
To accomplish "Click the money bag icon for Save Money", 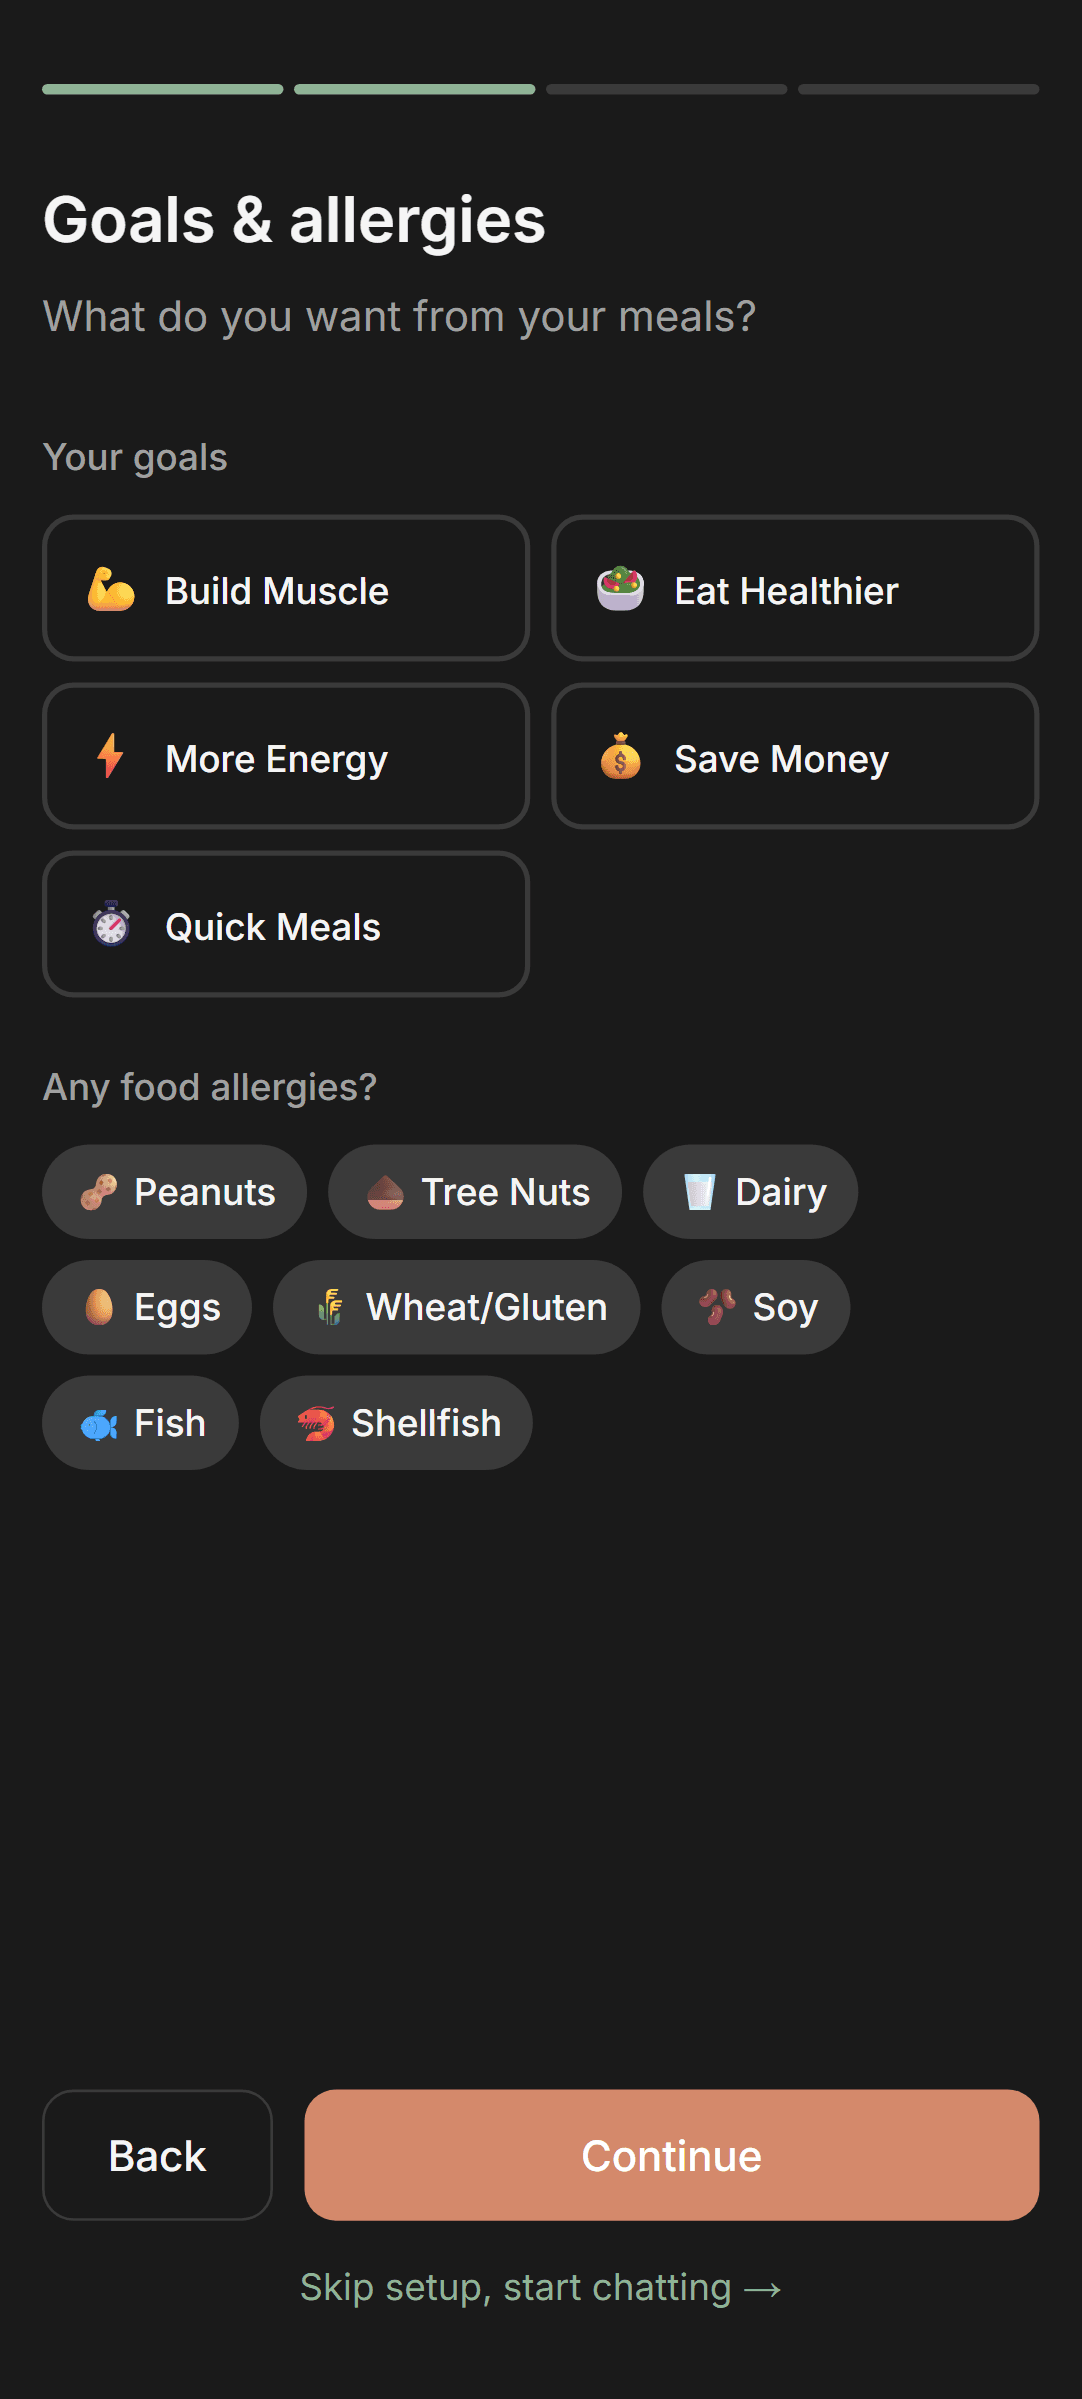I will coord(622,757).
